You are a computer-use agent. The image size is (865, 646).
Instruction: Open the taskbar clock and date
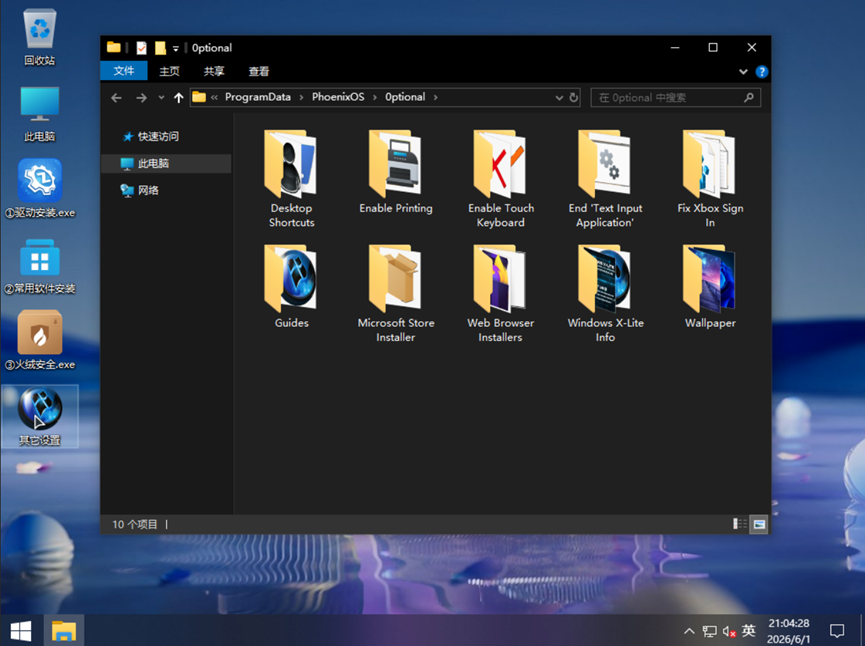coord(789,631)
